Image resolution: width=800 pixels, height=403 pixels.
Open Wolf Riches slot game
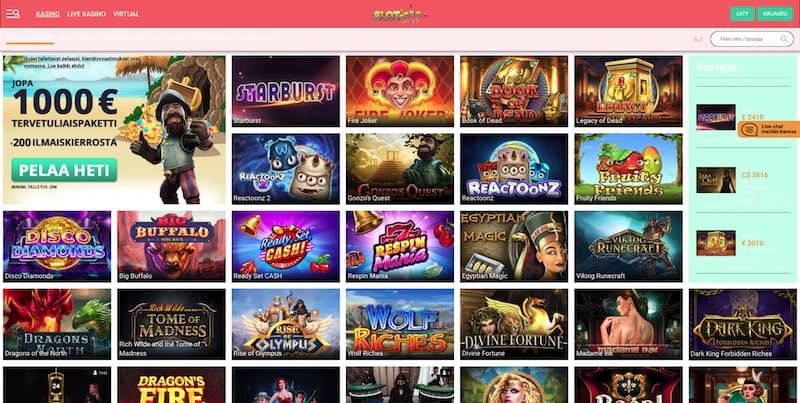(400, 324)
